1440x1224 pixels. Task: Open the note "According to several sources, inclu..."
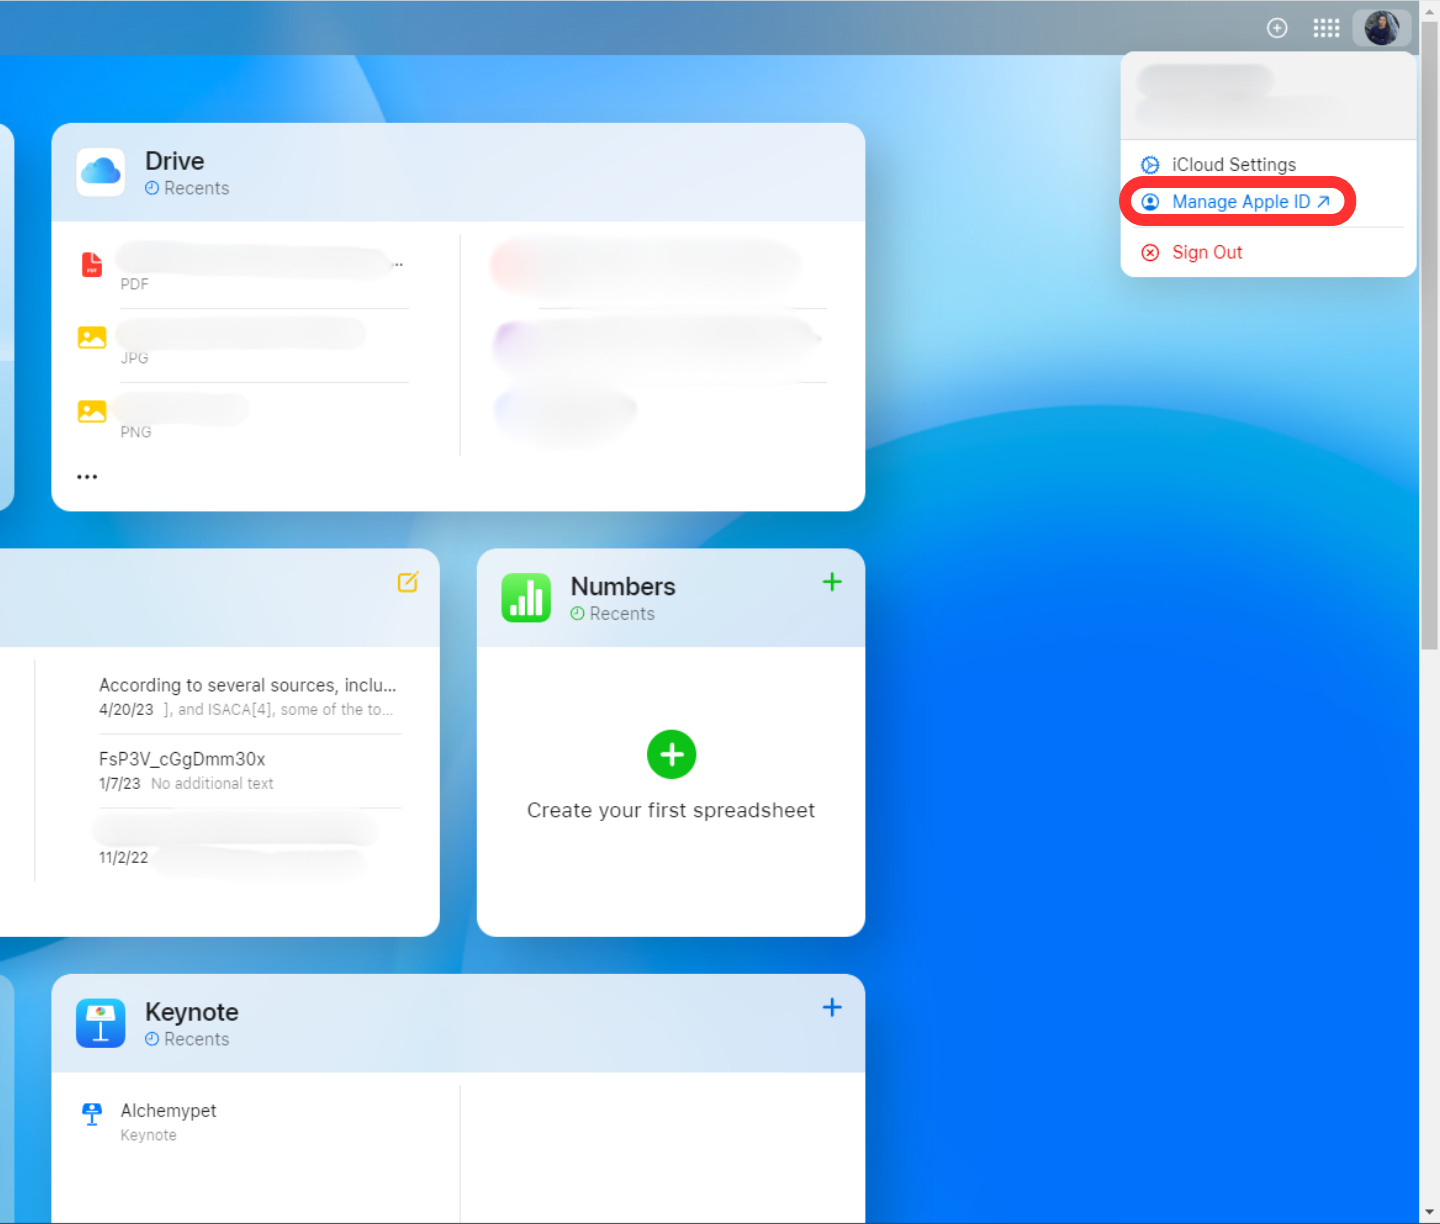pos(249,697)
